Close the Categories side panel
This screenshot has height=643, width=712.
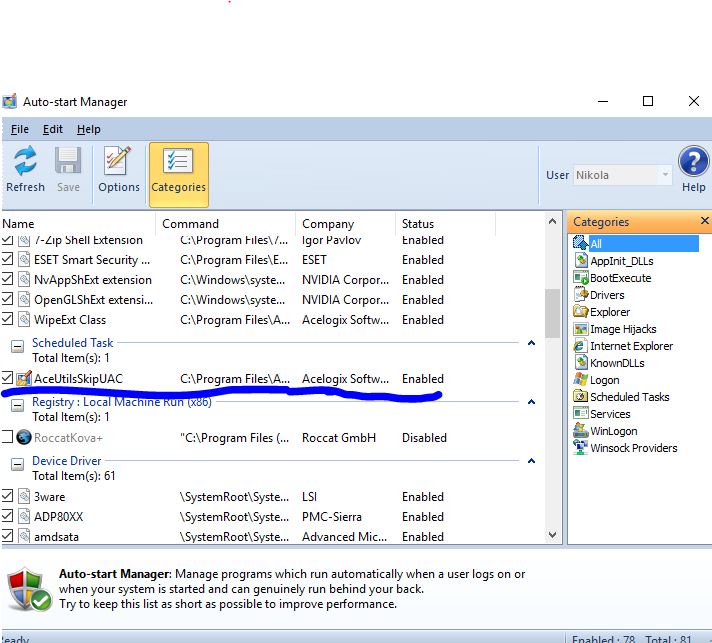pyautogui.click(x=704, y=221)
